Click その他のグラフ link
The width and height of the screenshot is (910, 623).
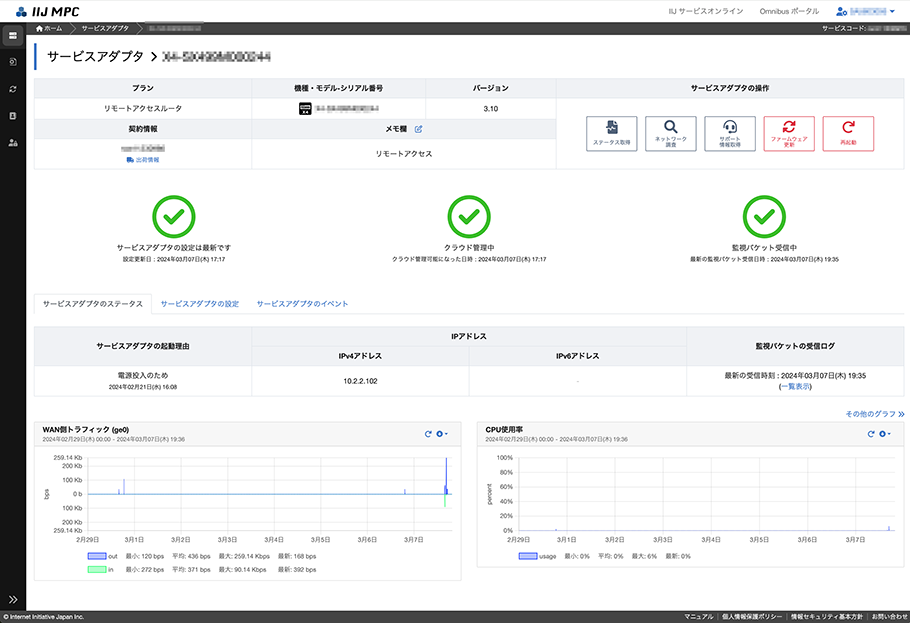click(874, 413)
